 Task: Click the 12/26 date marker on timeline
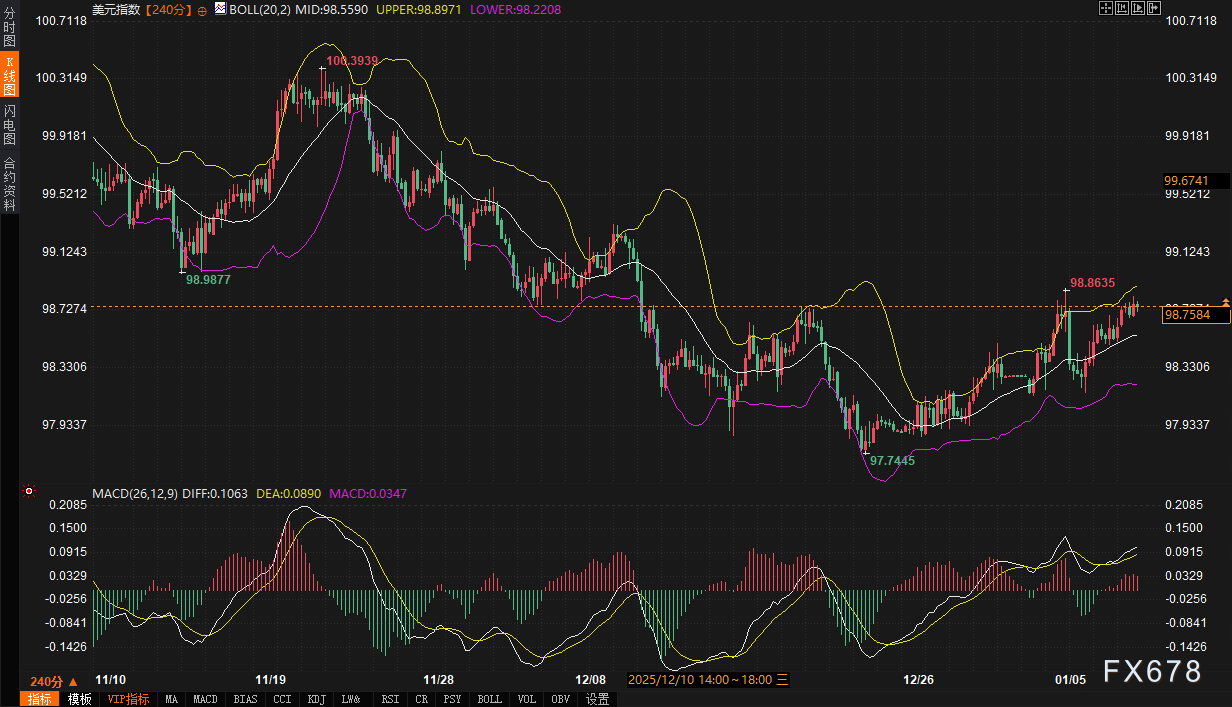pos(918,678)
